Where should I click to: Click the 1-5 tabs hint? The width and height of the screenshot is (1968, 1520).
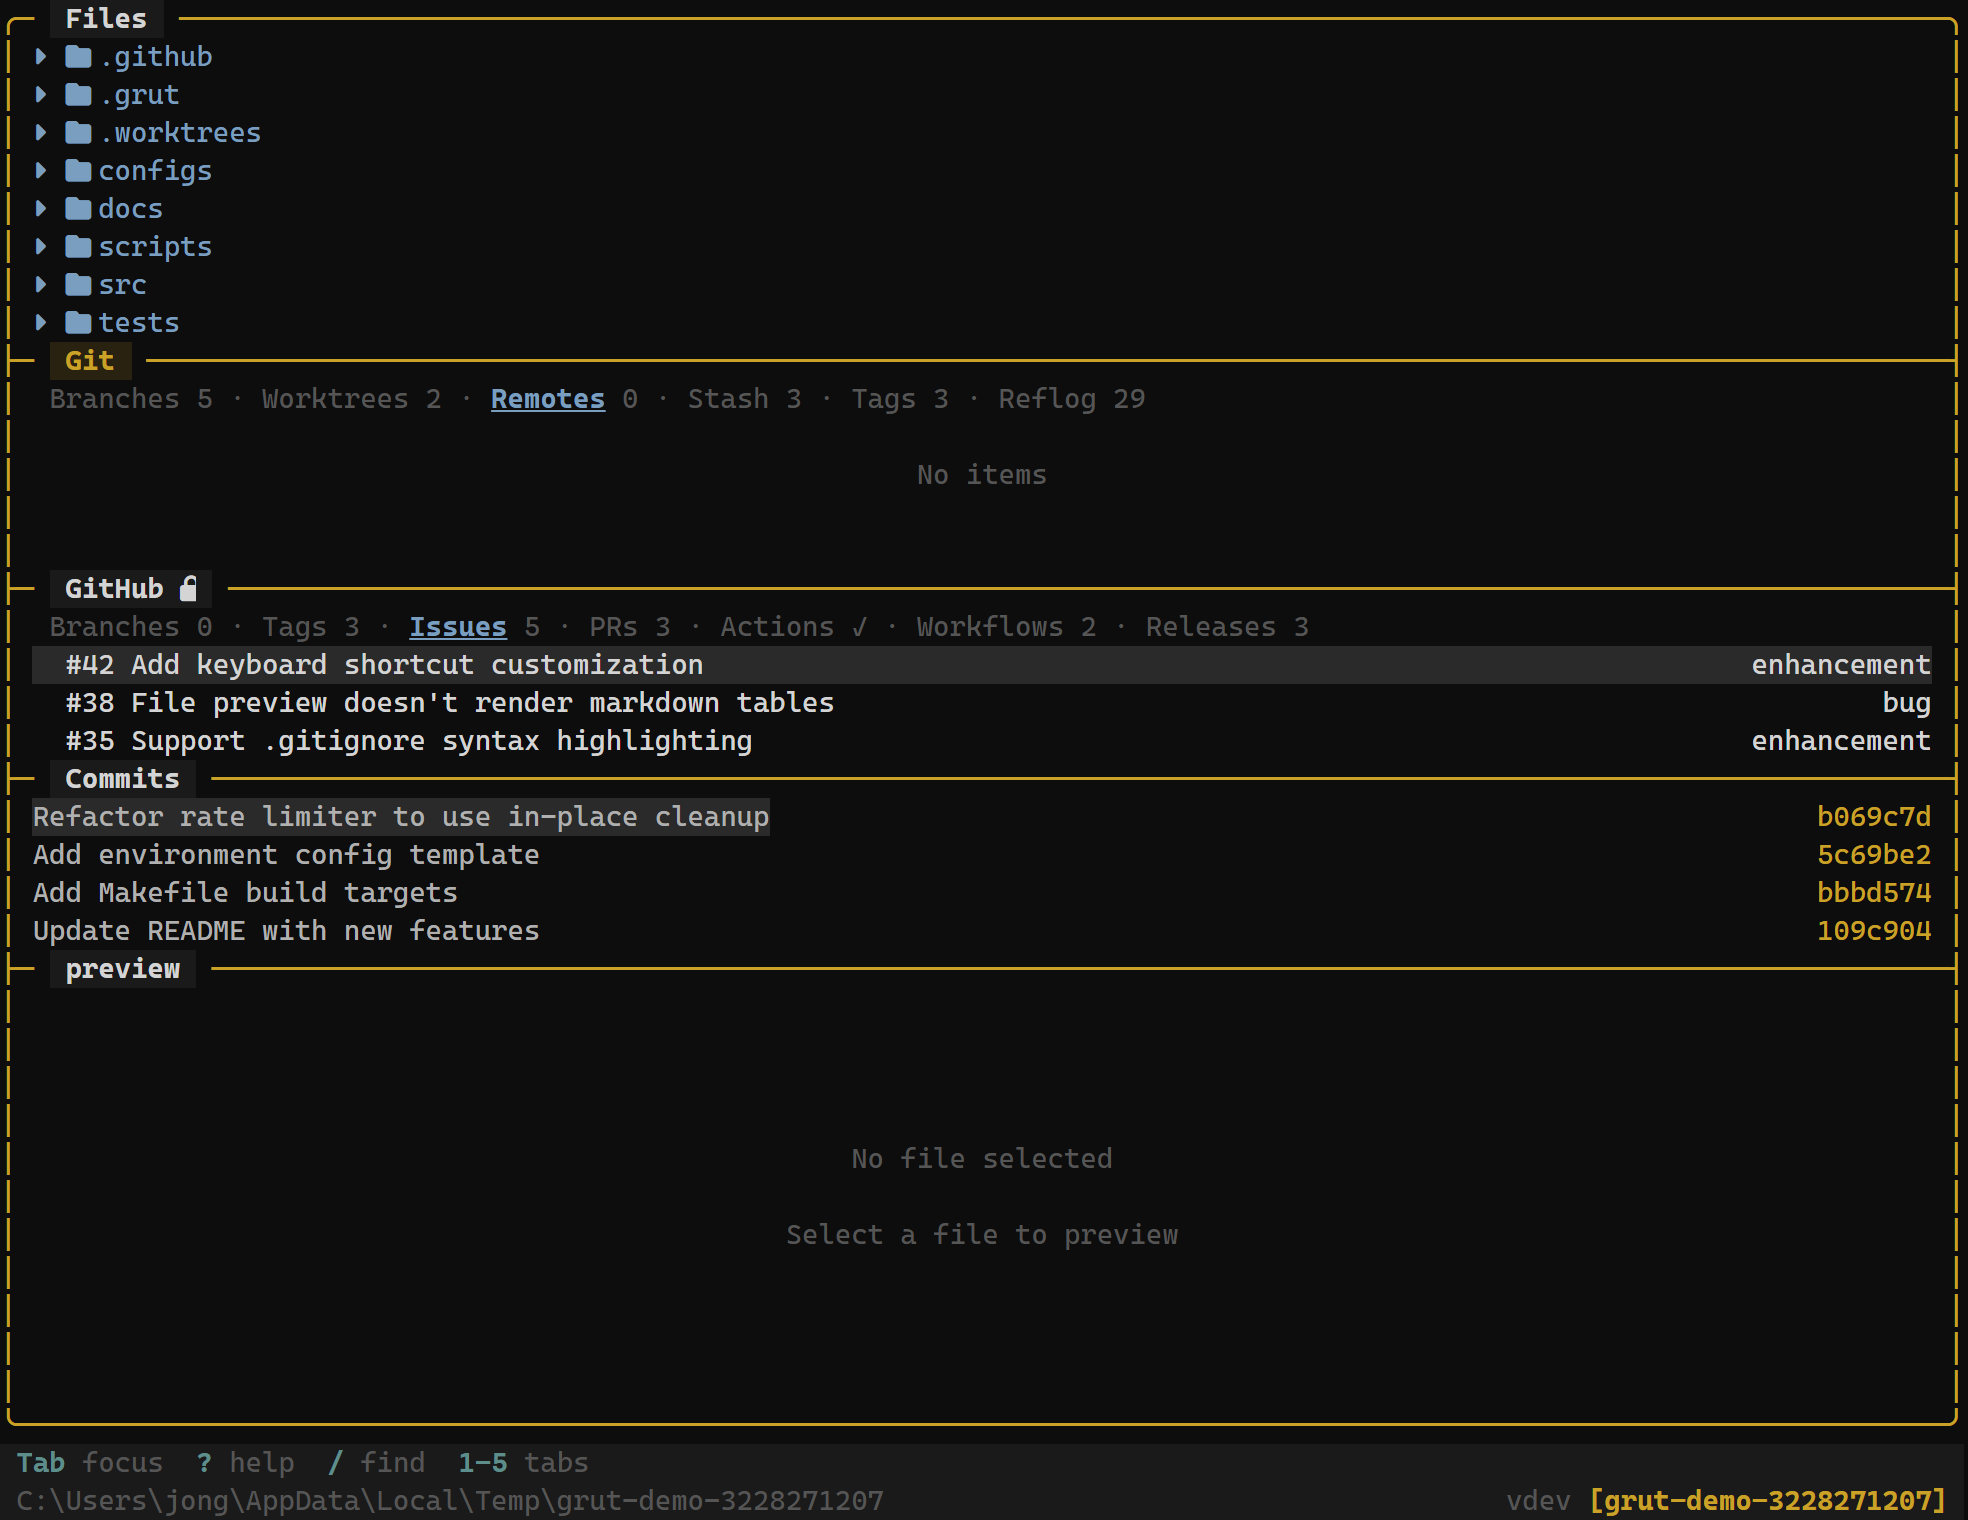point(523,1463)
